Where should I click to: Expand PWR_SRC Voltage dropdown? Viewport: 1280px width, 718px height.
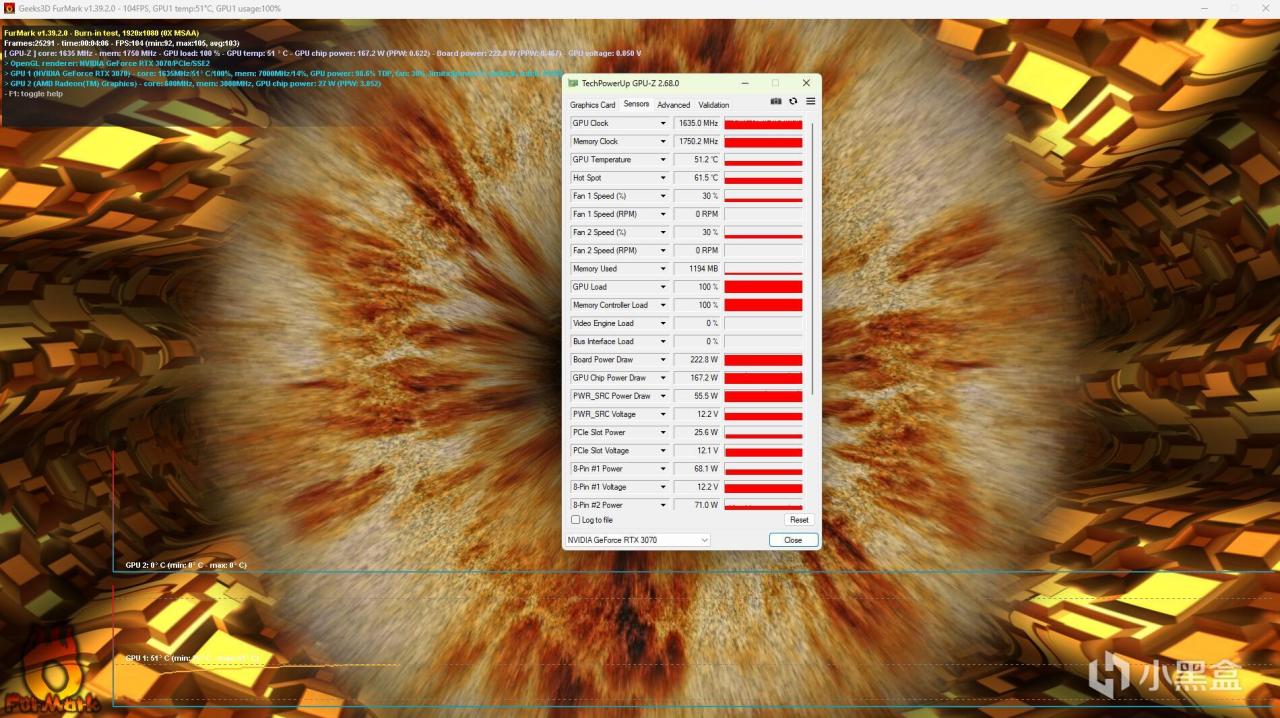coord(662,414)
